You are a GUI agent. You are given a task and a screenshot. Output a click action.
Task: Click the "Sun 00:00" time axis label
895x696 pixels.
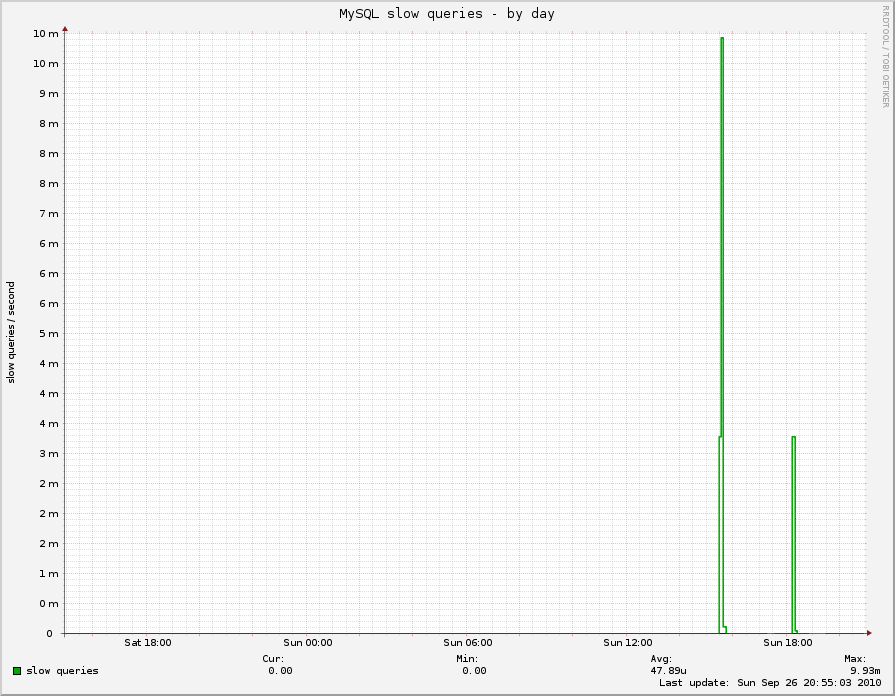[307, 643]
